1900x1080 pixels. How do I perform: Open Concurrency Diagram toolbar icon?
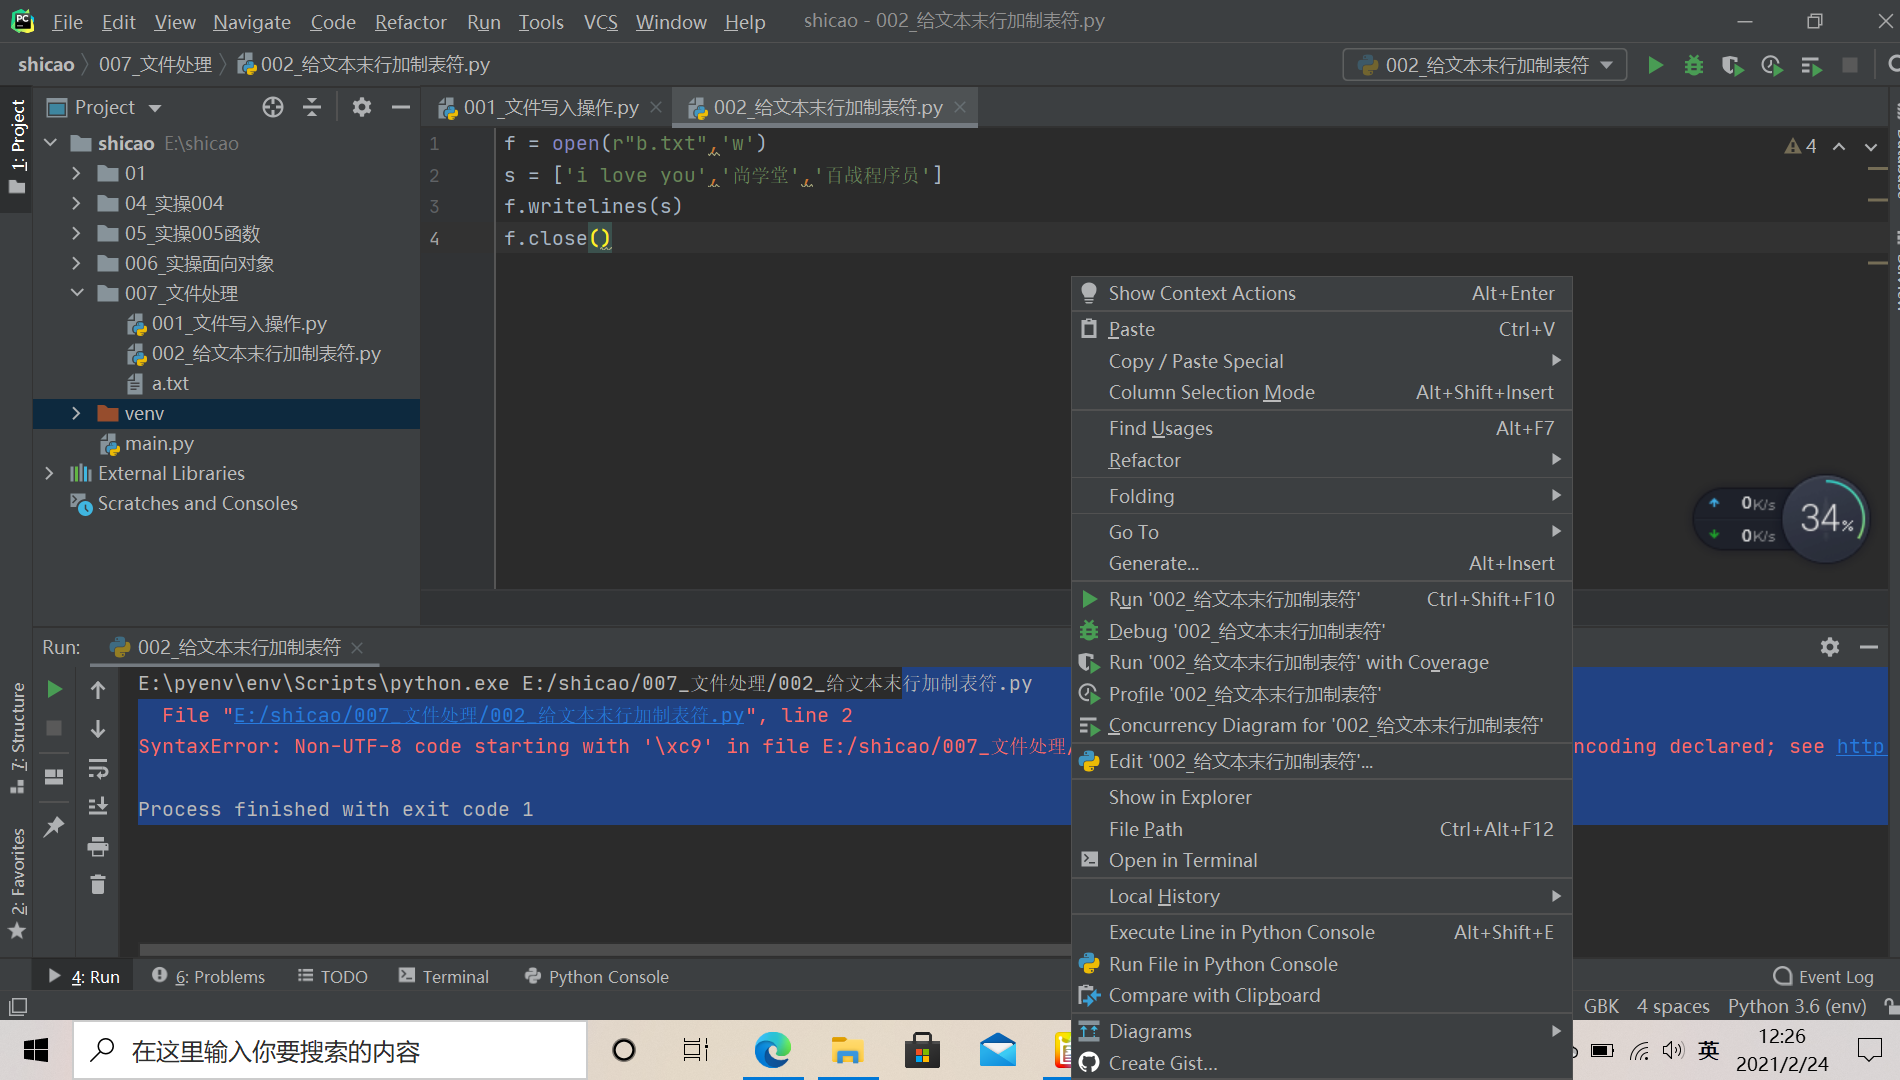[1811, 65]
